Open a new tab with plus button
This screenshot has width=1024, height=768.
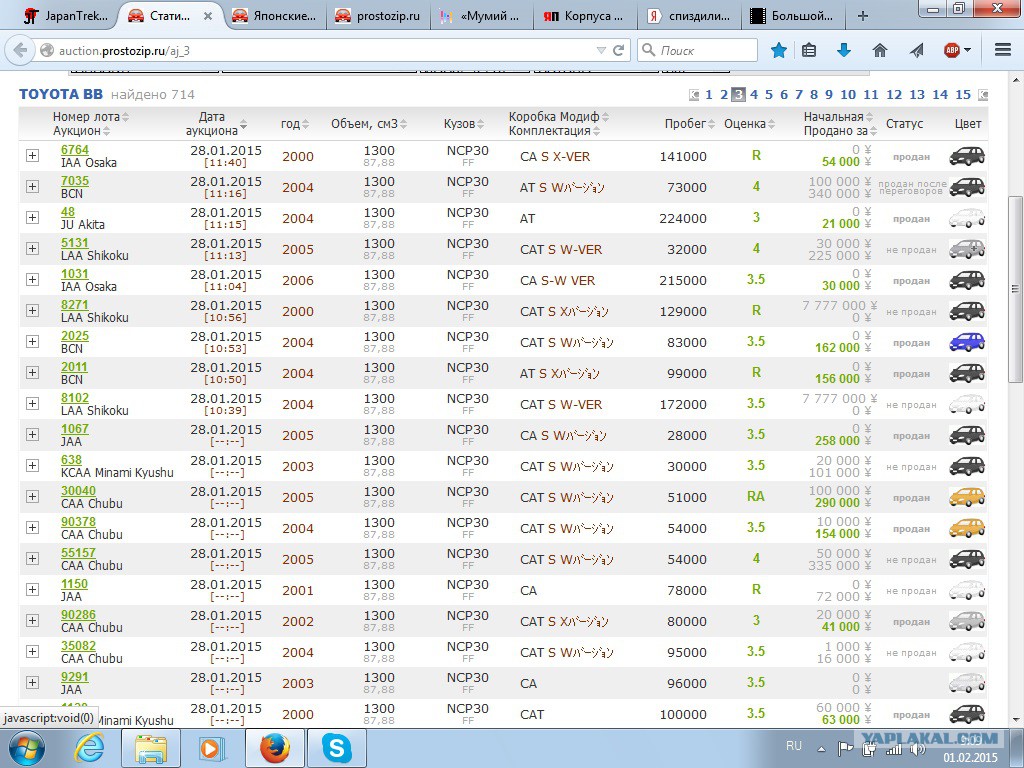point(863,16)
